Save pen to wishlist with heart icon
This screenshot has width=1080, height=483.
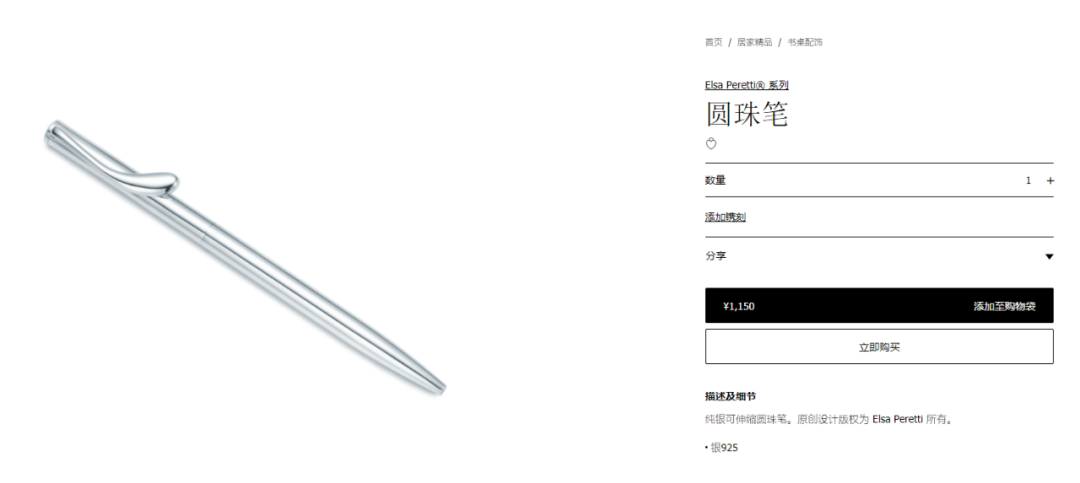pyautogui.click(x=712, y=144)
